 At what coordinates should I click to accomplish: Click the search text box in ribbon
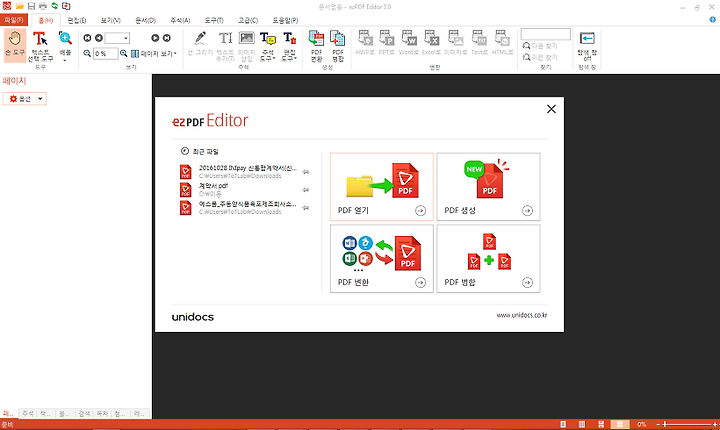546,34
